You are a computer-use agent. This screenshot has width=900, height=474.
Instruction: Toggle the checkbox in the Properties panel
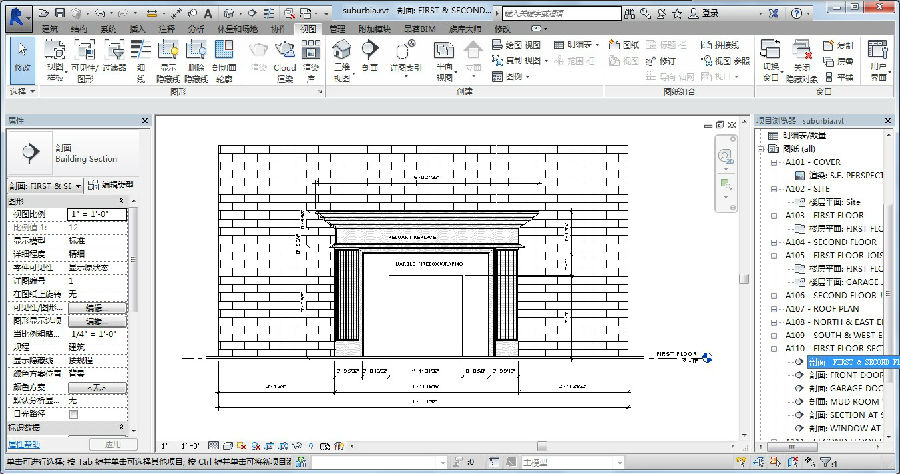[73, 413]
